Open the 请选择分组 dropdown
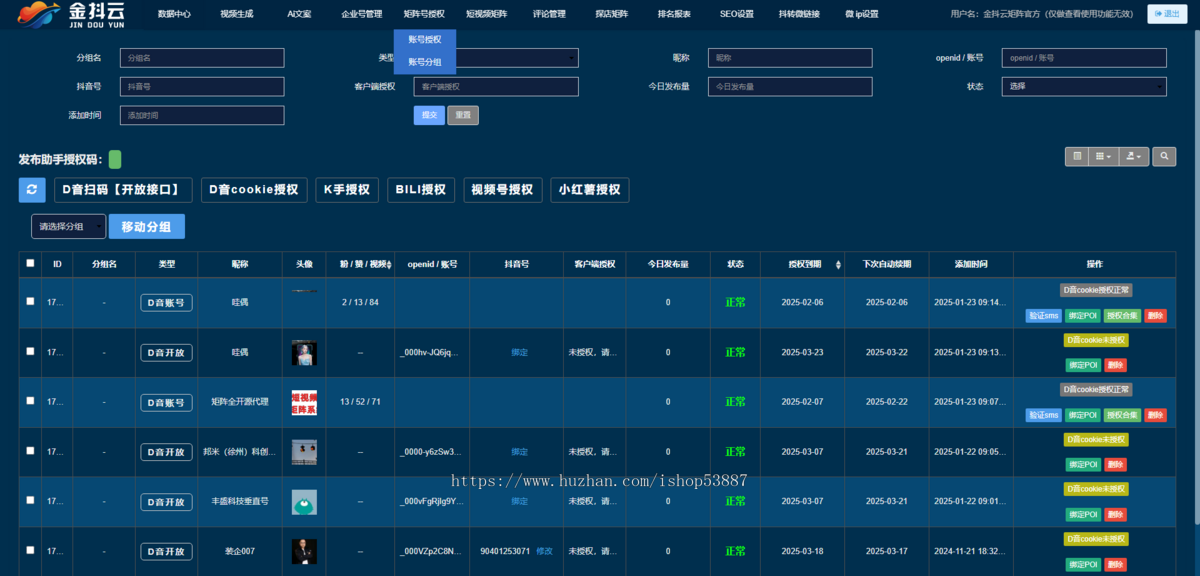 pyautogui.click(x=68, y=227)
